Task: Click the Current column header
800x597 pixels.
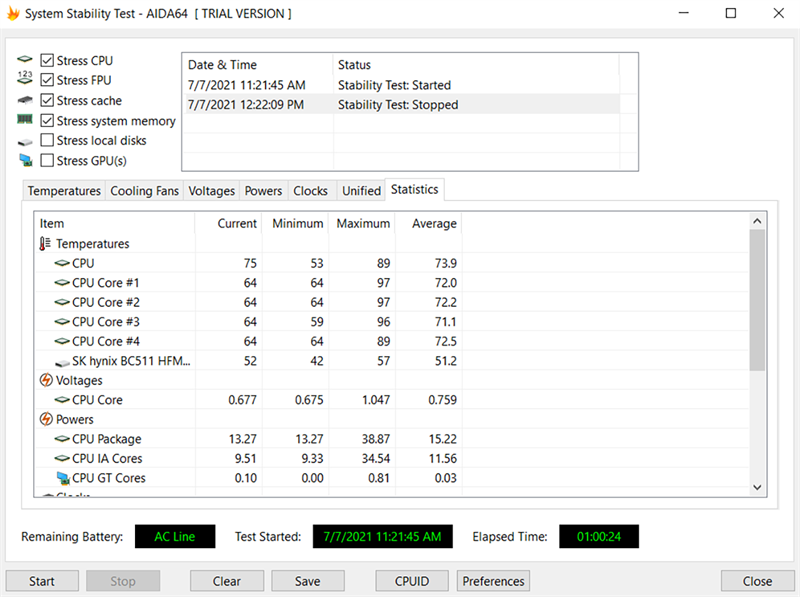Action: pyautogui.click(x=228, y=223)
